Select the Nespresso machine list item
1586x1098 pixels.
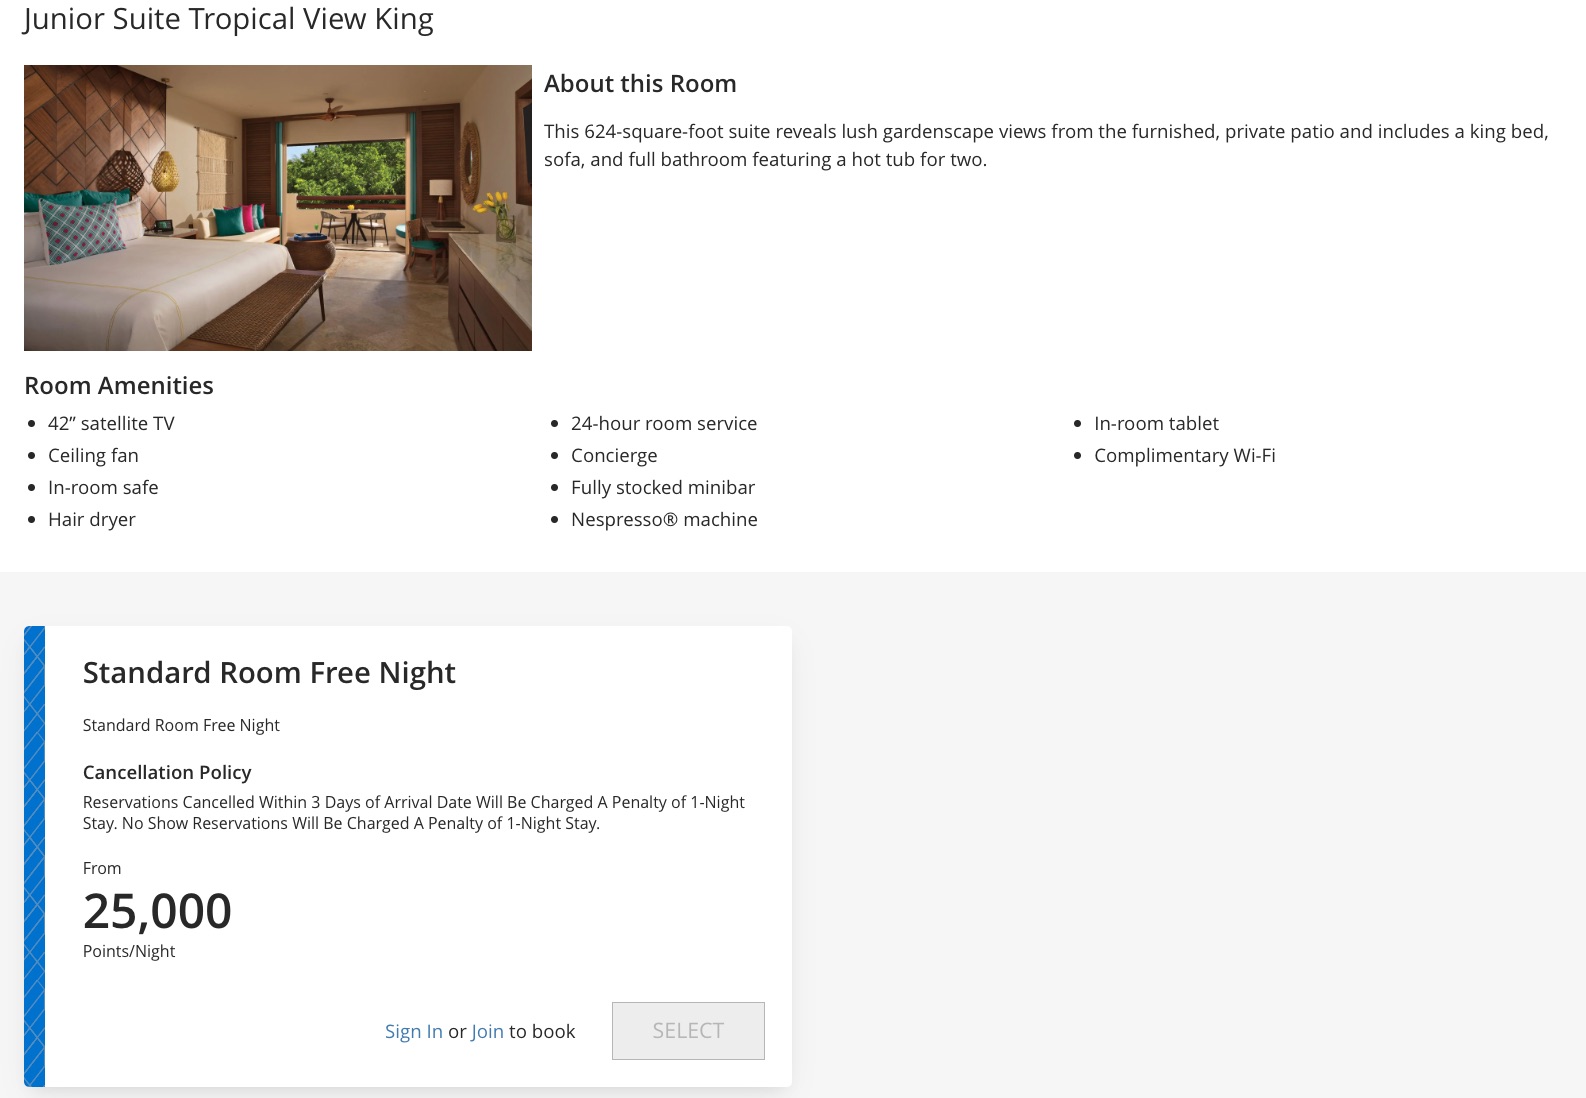(x=664, y=519)
